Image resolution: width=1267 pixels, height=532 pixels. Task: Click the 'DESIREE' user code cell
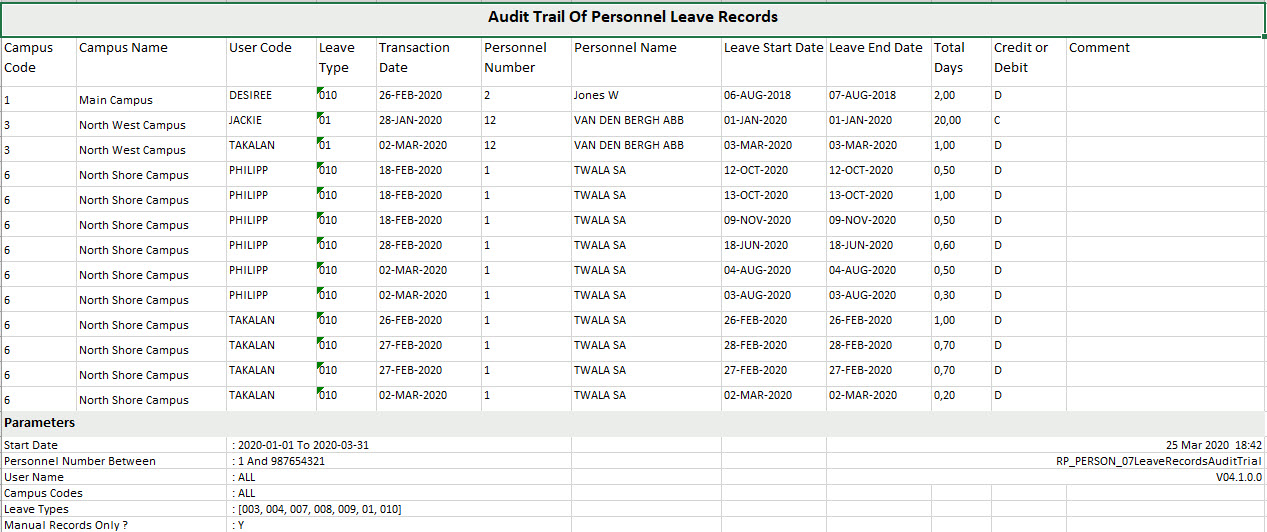click(250, 96)
